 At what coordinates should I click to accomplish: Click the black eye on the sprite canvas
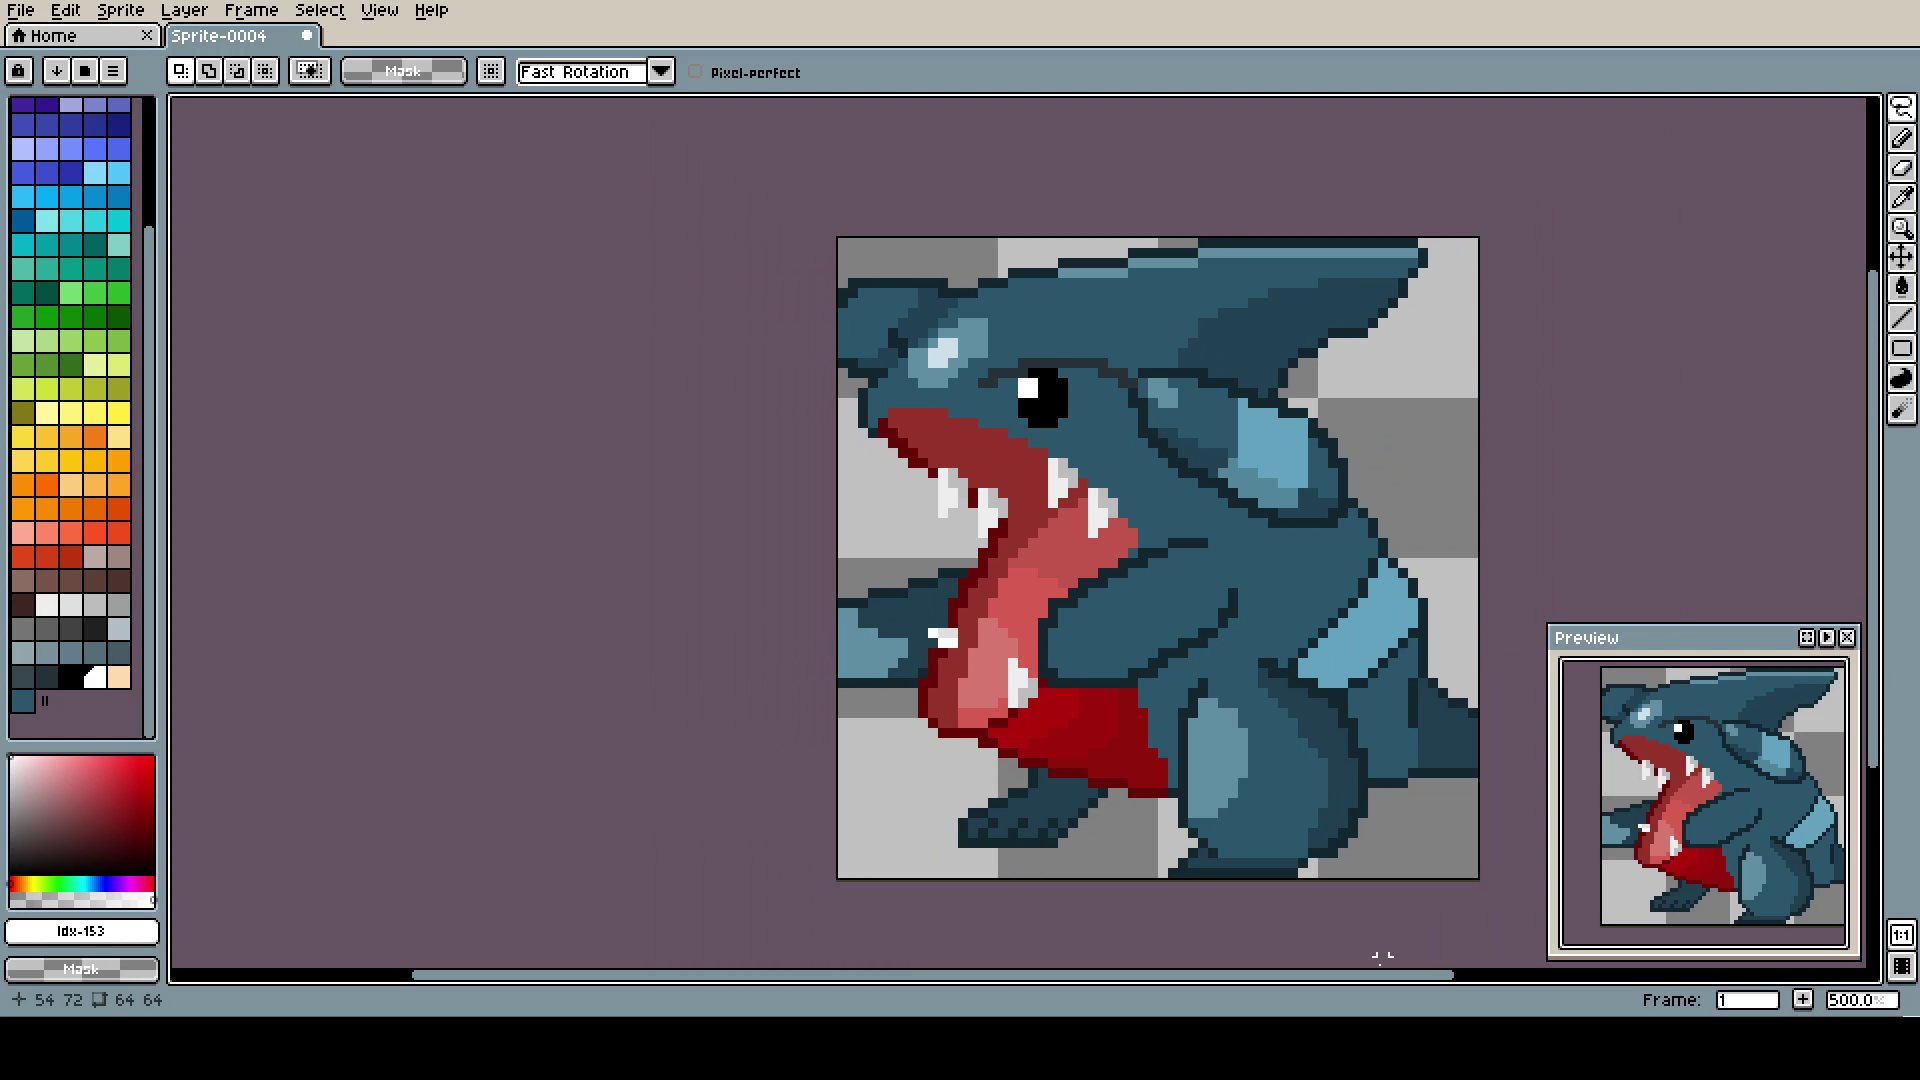(1042, 397)
